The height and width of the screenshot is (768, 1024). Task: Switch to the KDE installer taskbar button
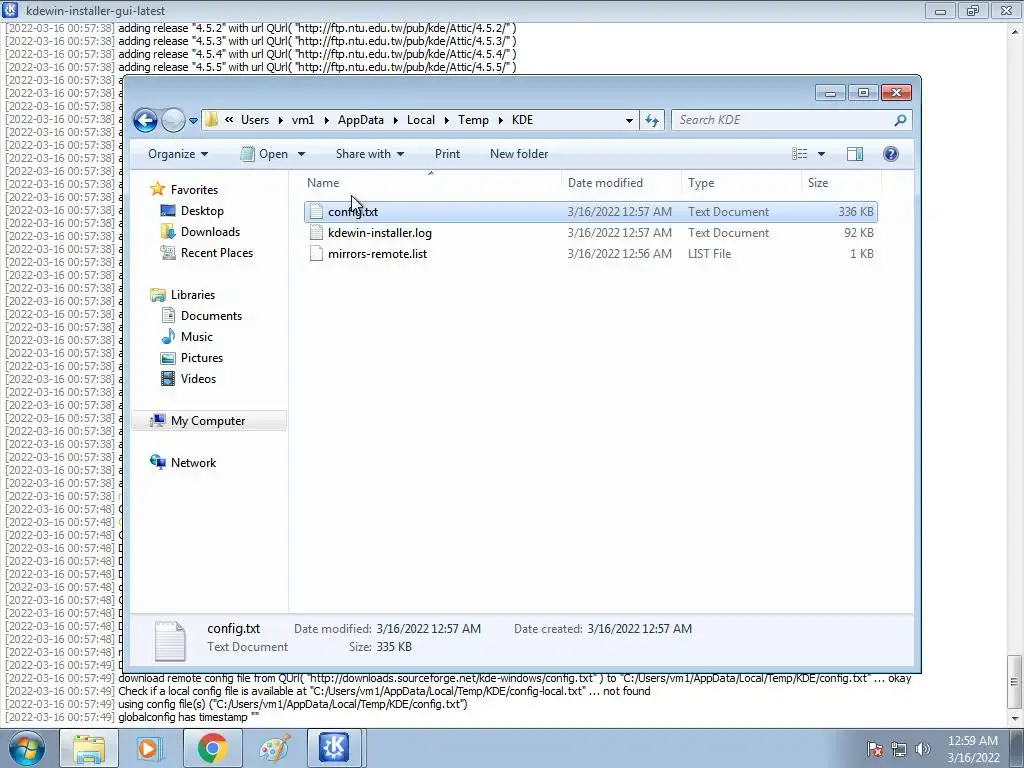pos(336,748)
